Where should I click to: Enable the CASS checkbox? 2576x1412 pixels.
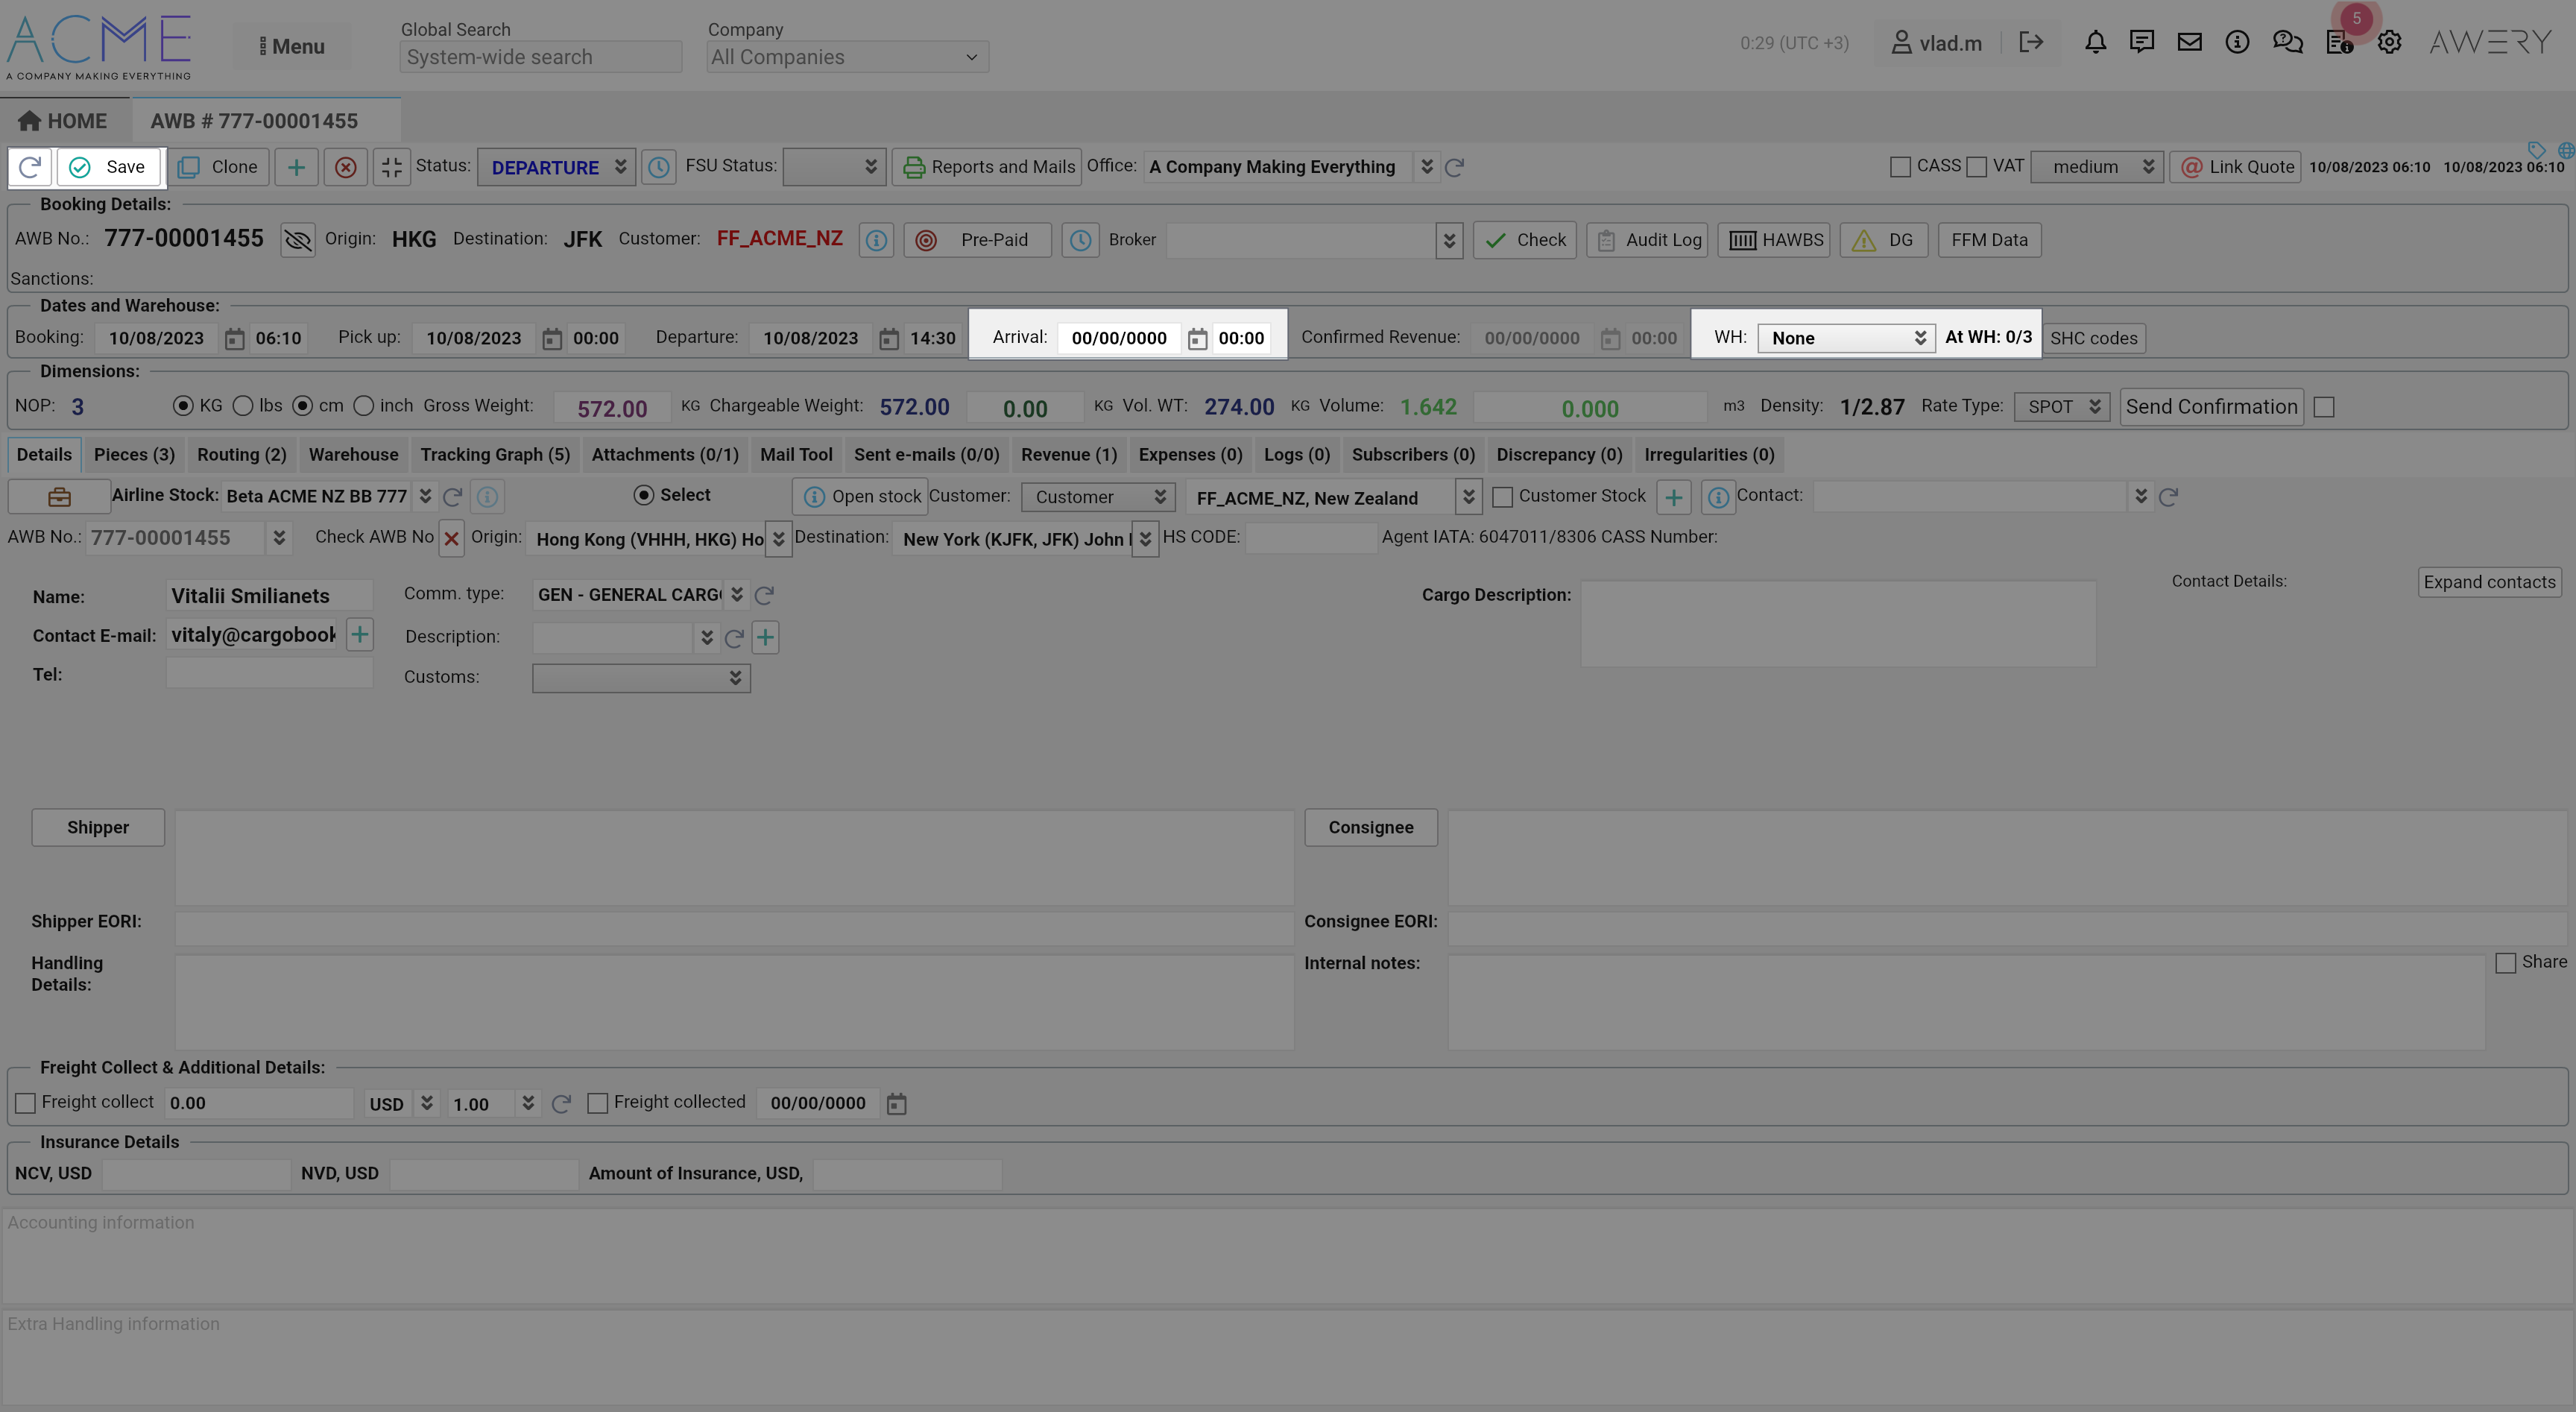tap(1900, 167)
